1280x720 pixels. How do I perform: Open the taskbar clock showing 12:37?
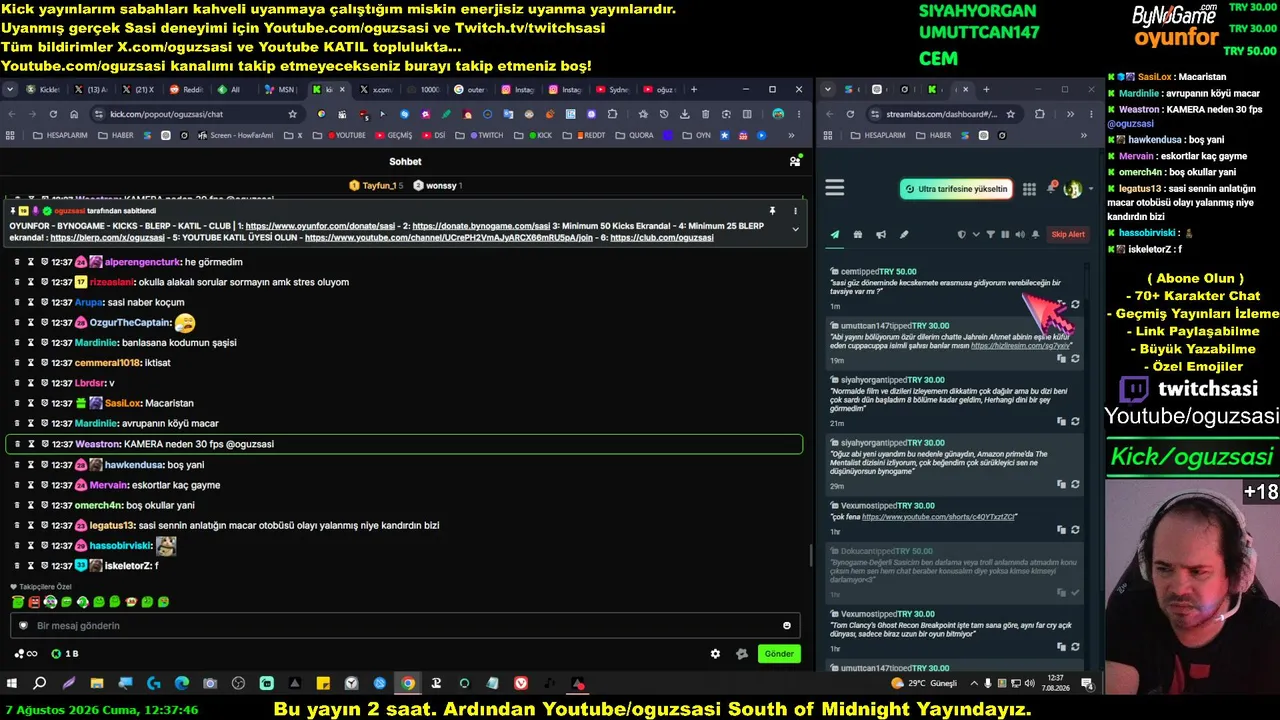(1055, 684)
